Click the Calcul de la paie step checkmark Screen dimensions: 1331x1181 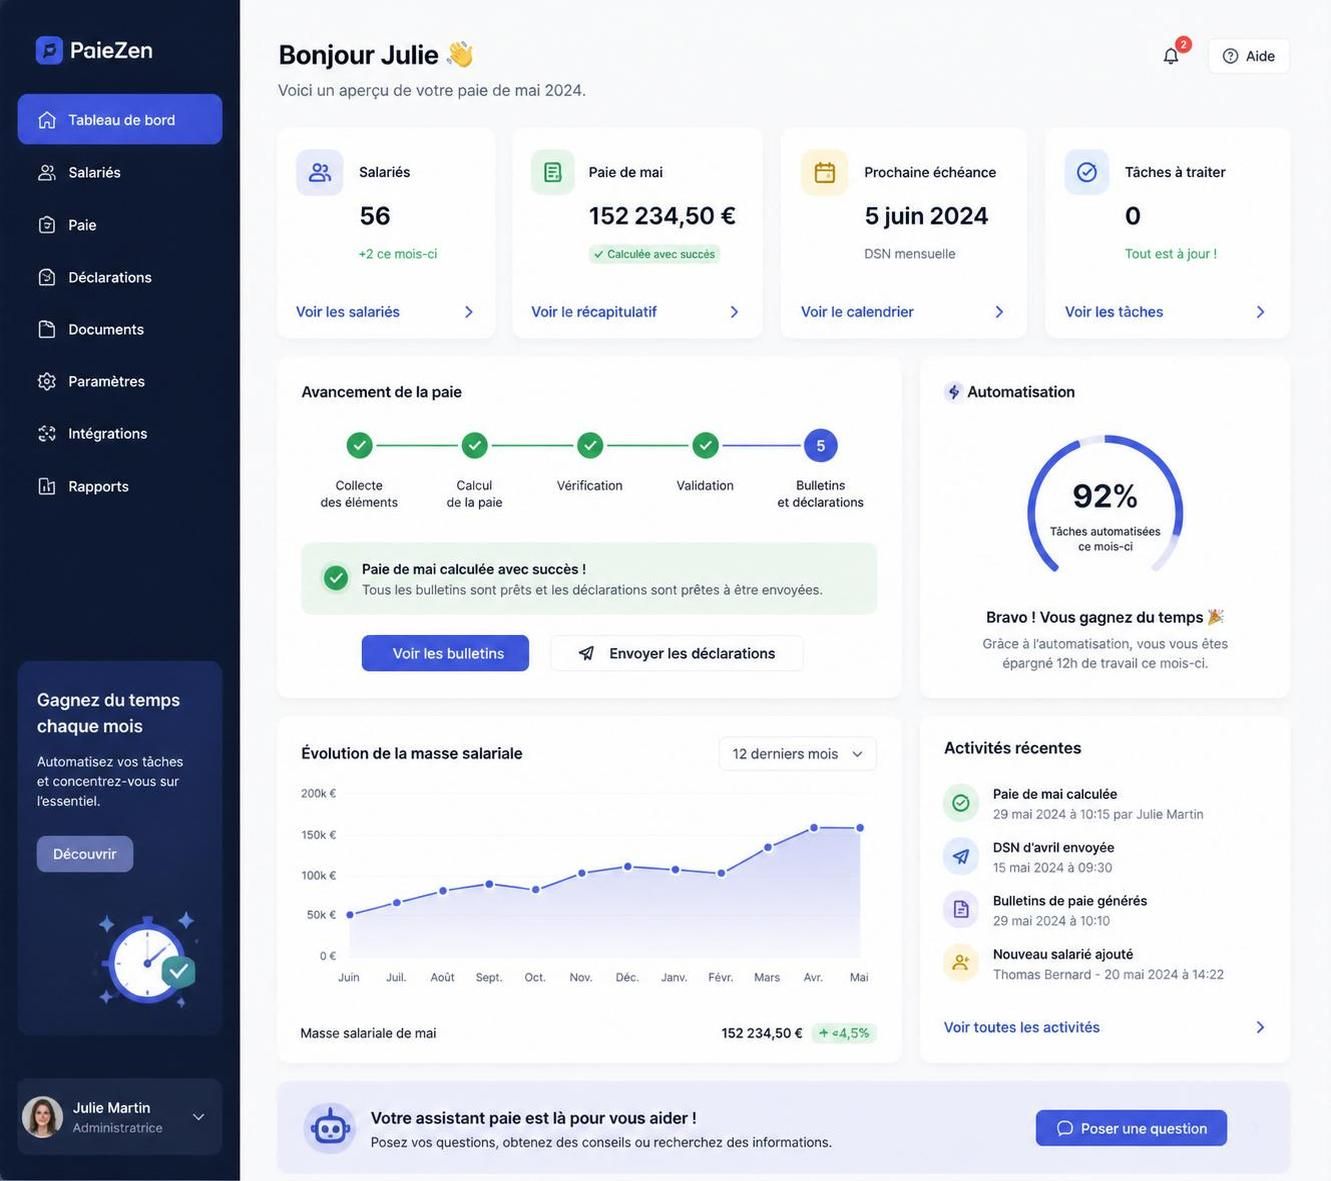pyautogui.click(x=475, y=445)
